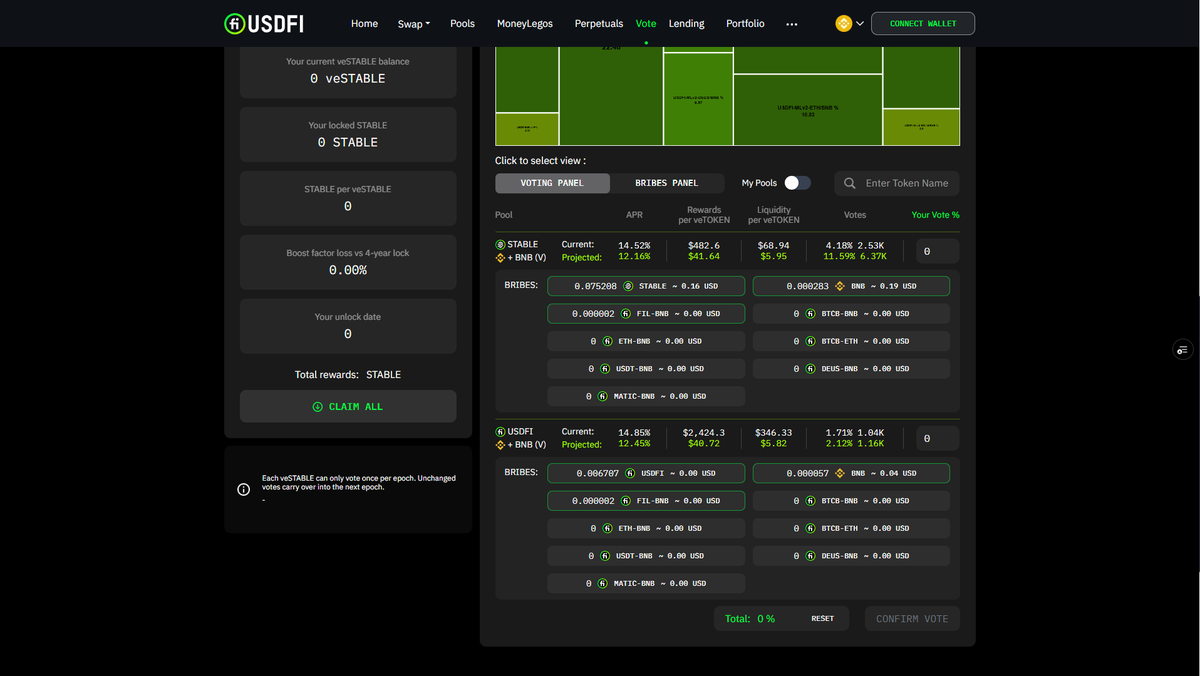This screenshot has width=1200, height=676.
Task: Go to Pools page
Action: point(463,23)
